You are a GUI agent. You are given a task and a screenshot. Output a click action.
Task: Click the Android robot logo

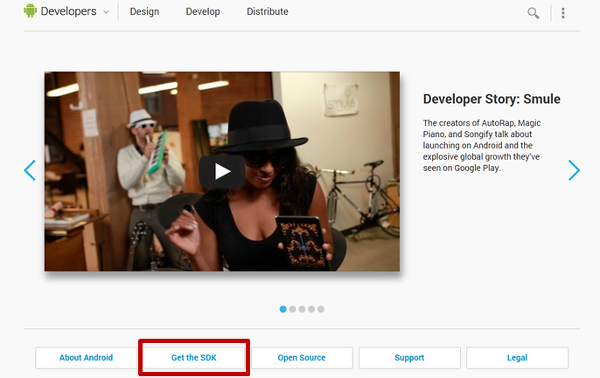point(30,11)
